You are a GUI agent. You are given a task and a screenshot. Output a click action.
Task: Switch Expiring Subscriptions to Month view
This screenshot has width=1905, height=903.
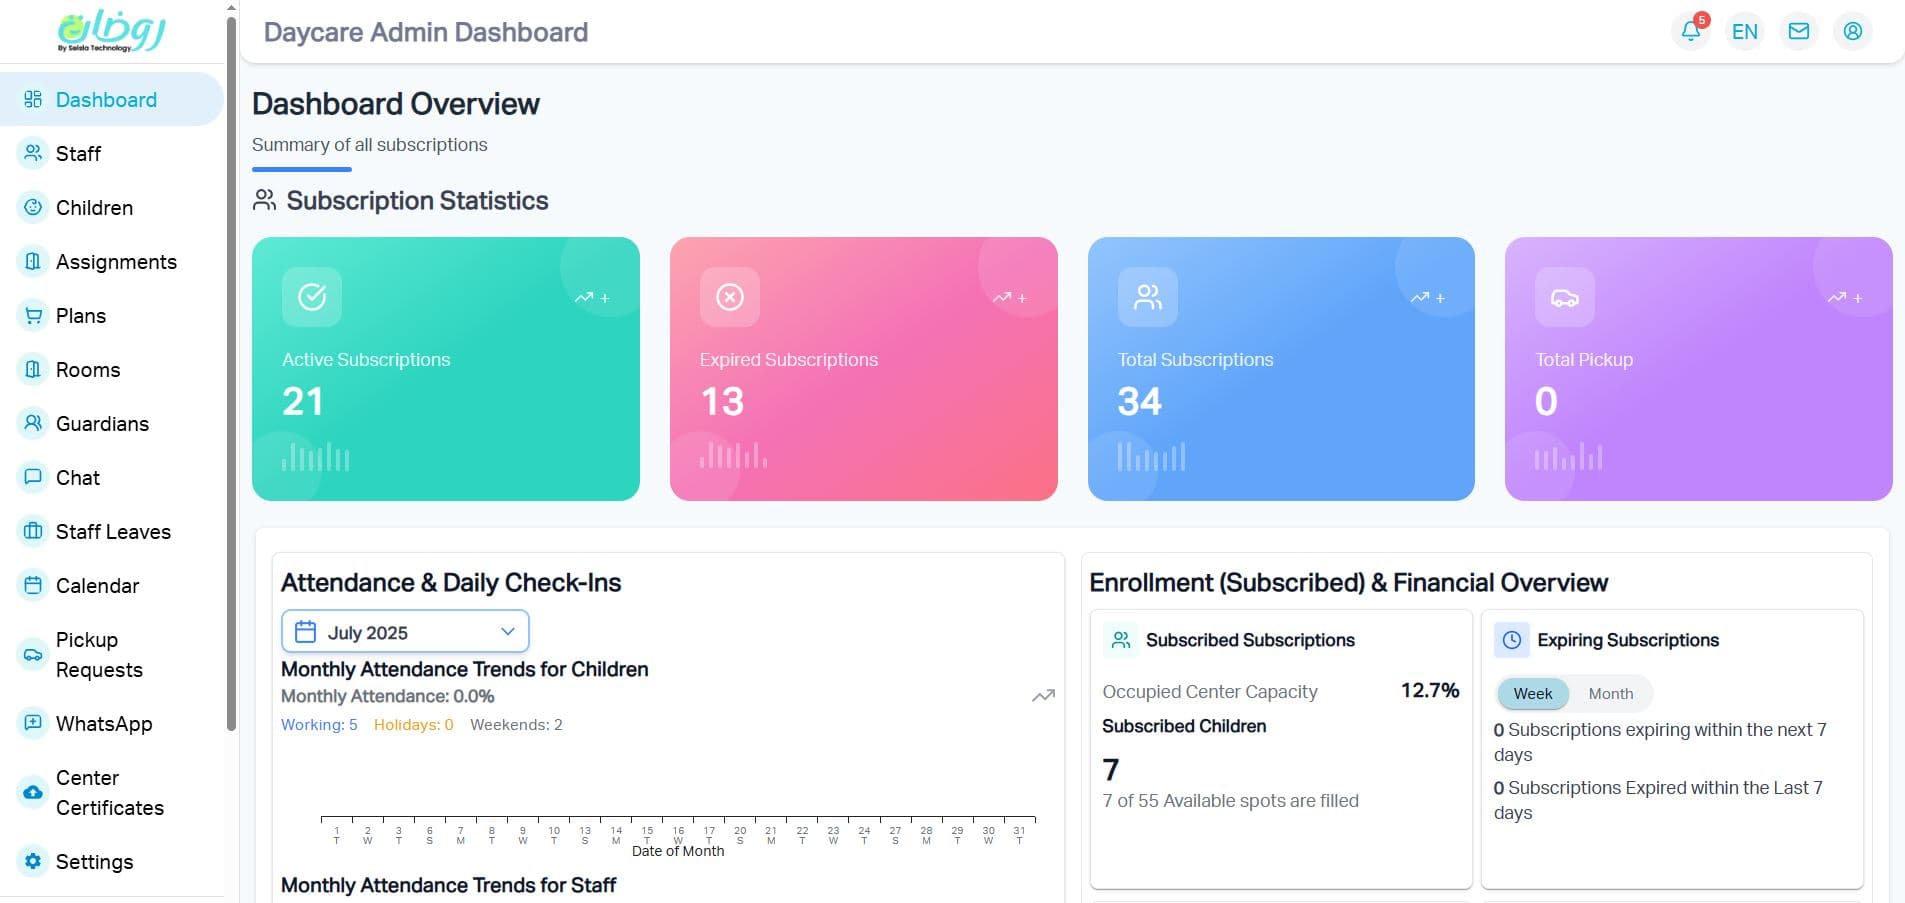[x=1610, y=693]
